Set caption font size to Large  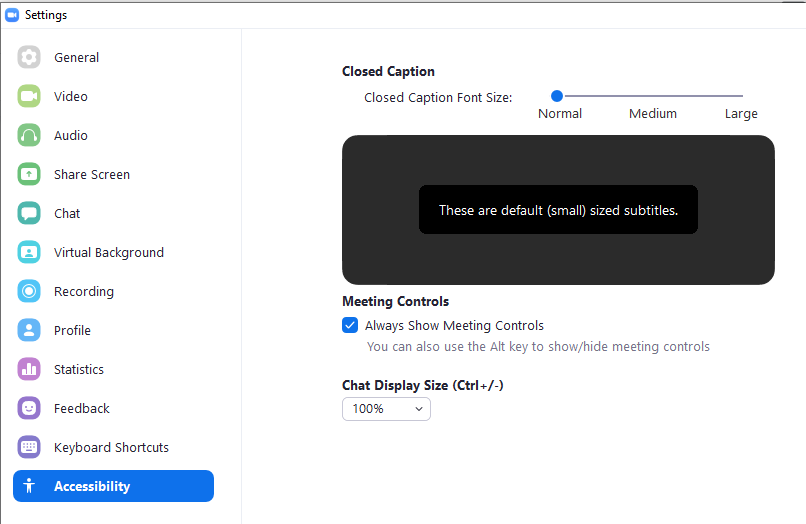pyautogui.click(x=742, y=96)
